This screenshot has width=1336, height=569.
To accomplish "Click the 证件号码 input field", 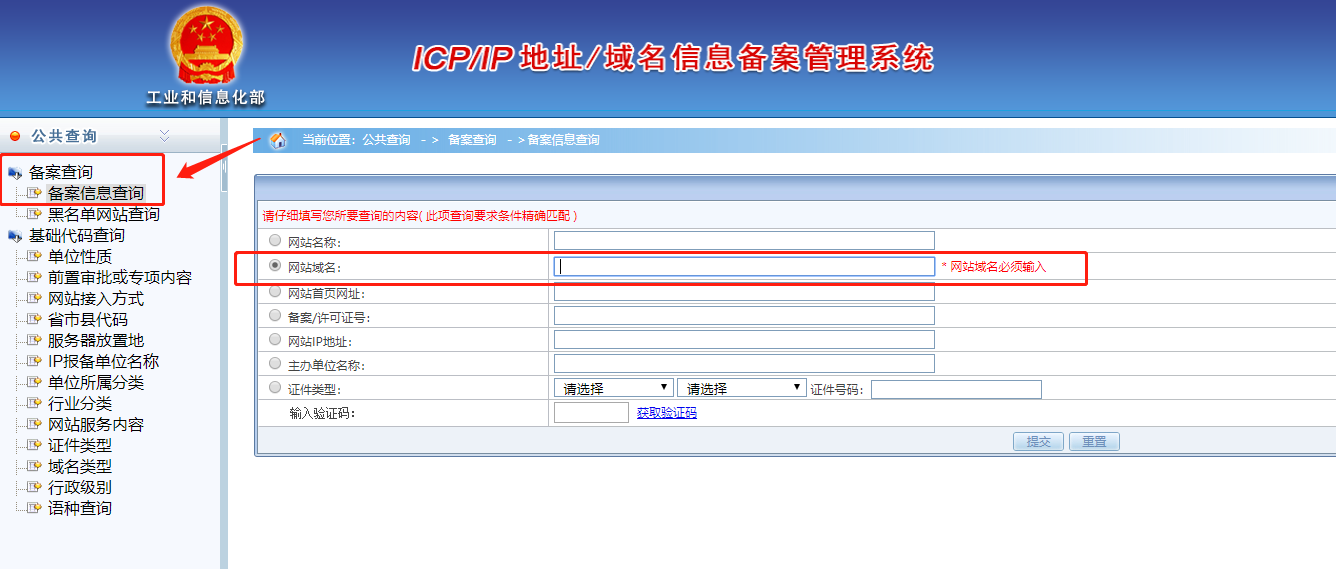I will [x=956, y=389].
